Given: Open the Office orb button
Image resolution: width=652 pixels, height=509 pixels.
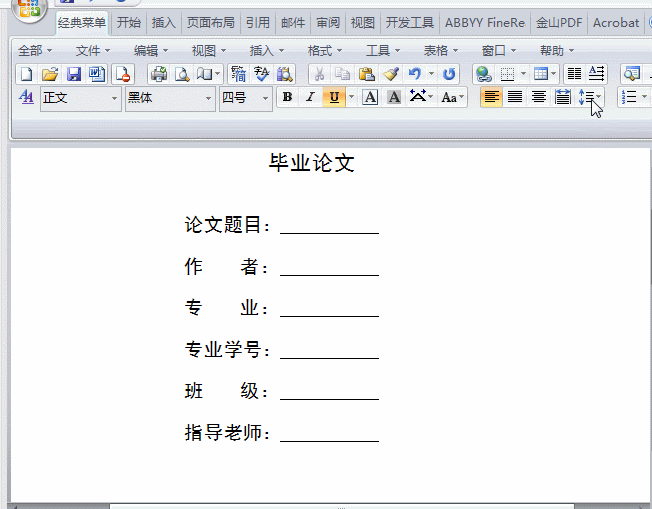Looking at the screenshot, I should click(x=29, y=9).
